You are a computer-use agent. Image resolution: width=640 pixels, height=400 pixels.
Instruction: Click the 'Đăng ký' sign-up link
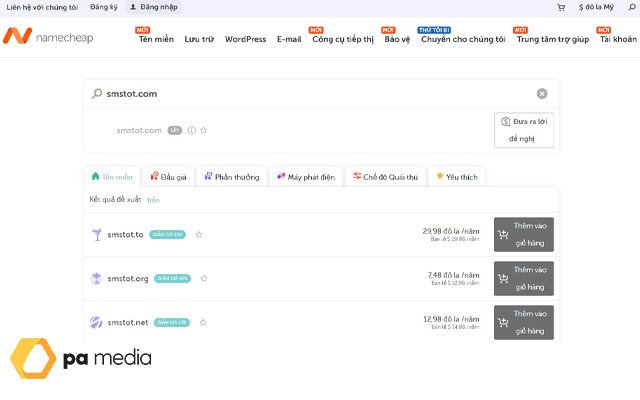[104, 7]
